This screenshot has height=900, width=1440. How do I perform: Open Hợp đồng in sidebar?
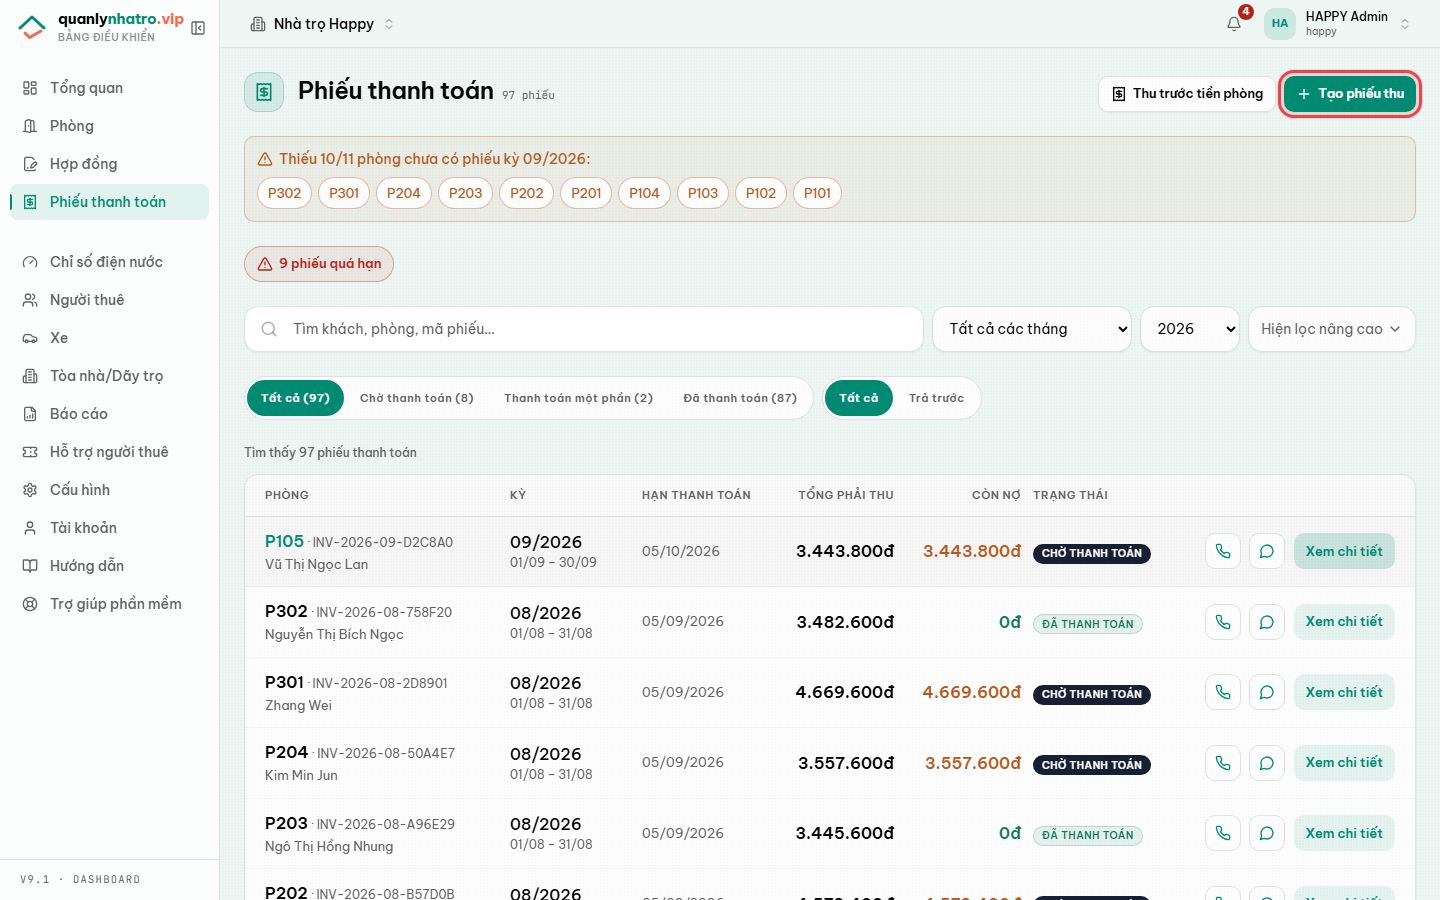click(x=109, y=164)
